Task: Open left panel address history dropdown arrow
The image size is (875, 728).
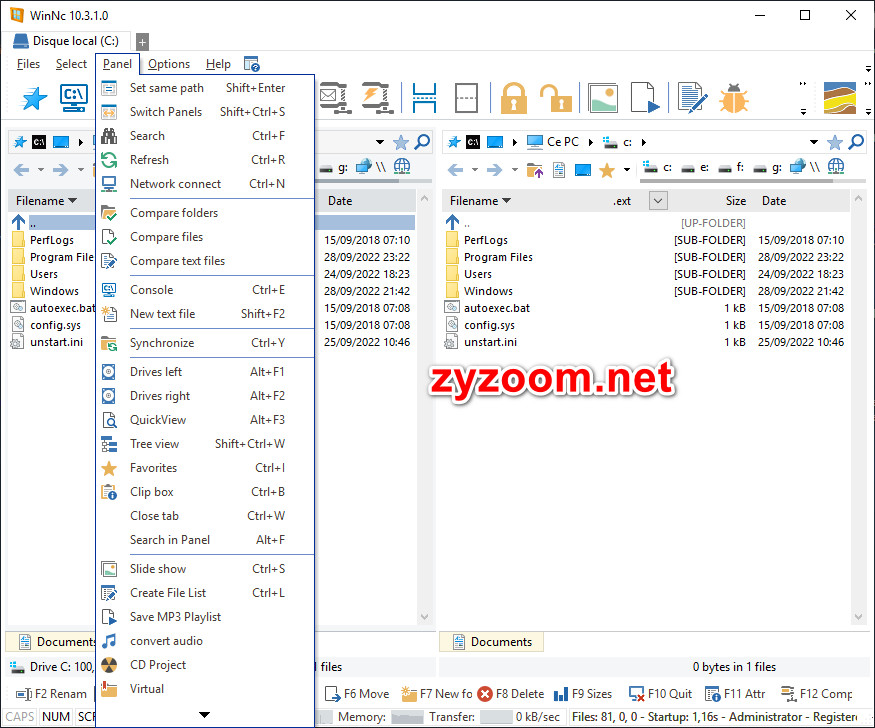Action: [x=379, y=142]
